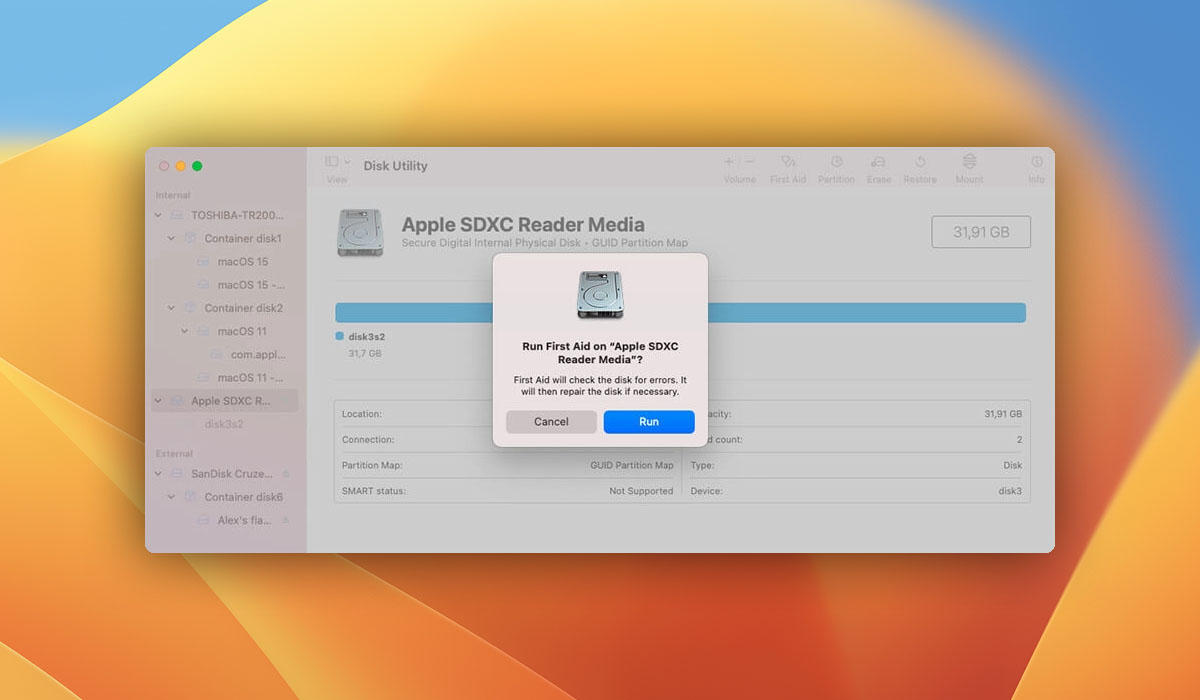Collapse the TOSHIBA-TR200 disk tree
Viewport: 1200px width, 700px height.
158,215
